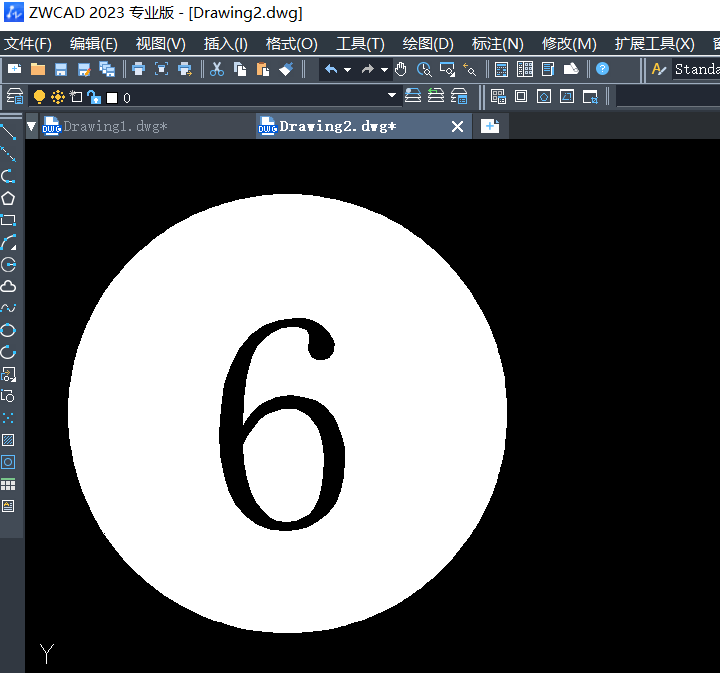Toggle layer 0 viewport freeze icon
Viewport: 720px width, 673px height.
click(x=76, y=97)
